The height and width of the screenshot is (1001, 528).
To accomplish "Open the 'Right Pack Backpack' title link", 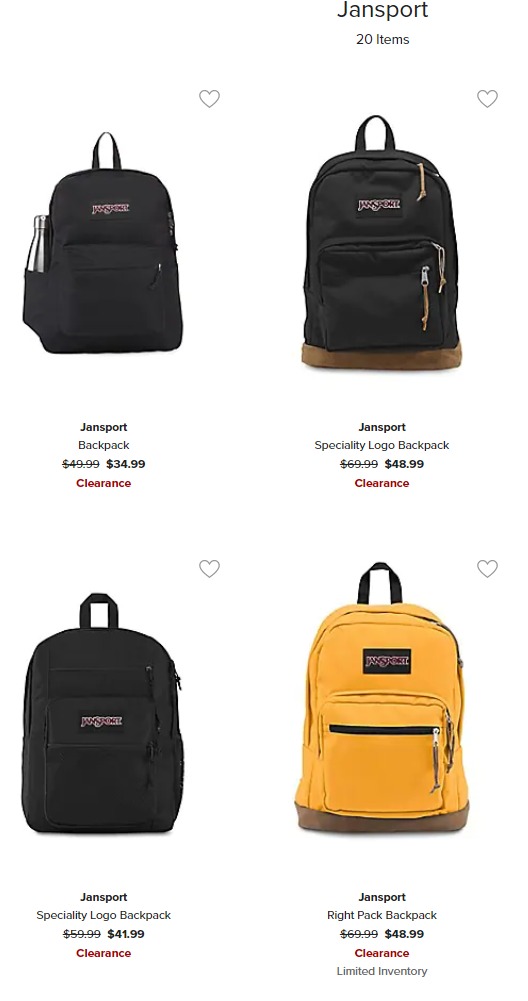I will pos(382,915).
